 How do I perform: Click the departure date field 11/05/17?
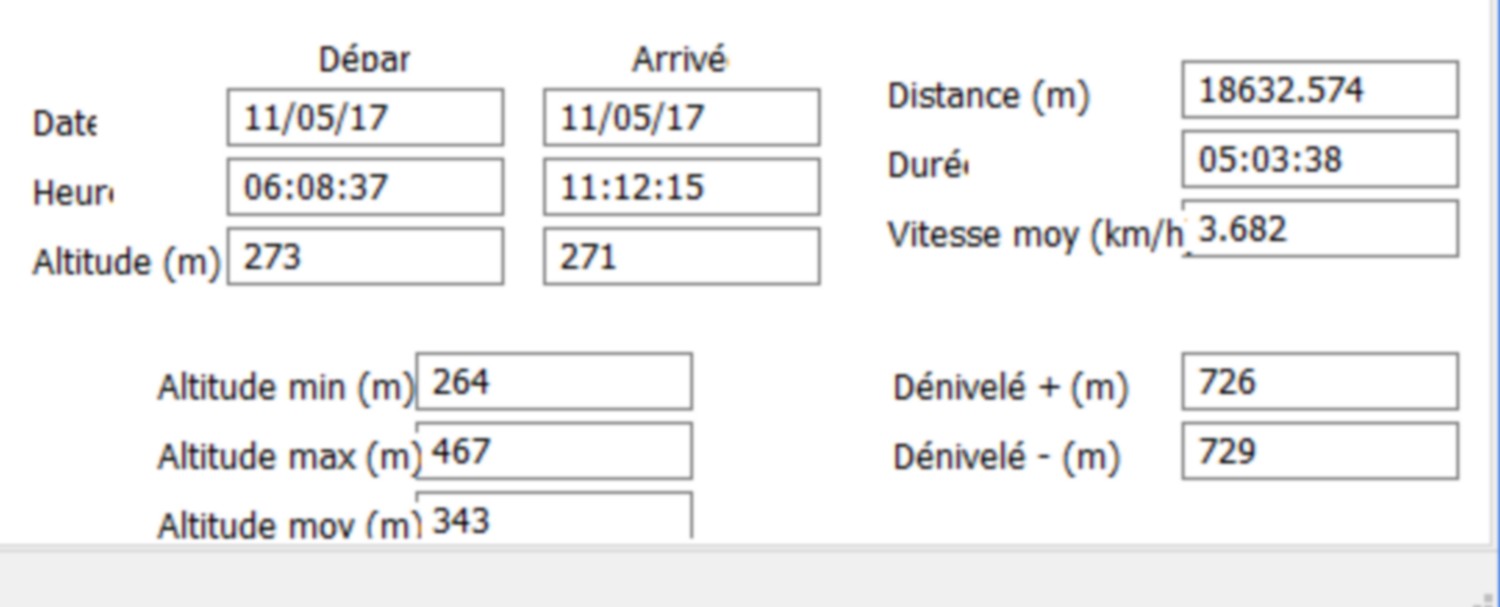click(x=365, y=117)
